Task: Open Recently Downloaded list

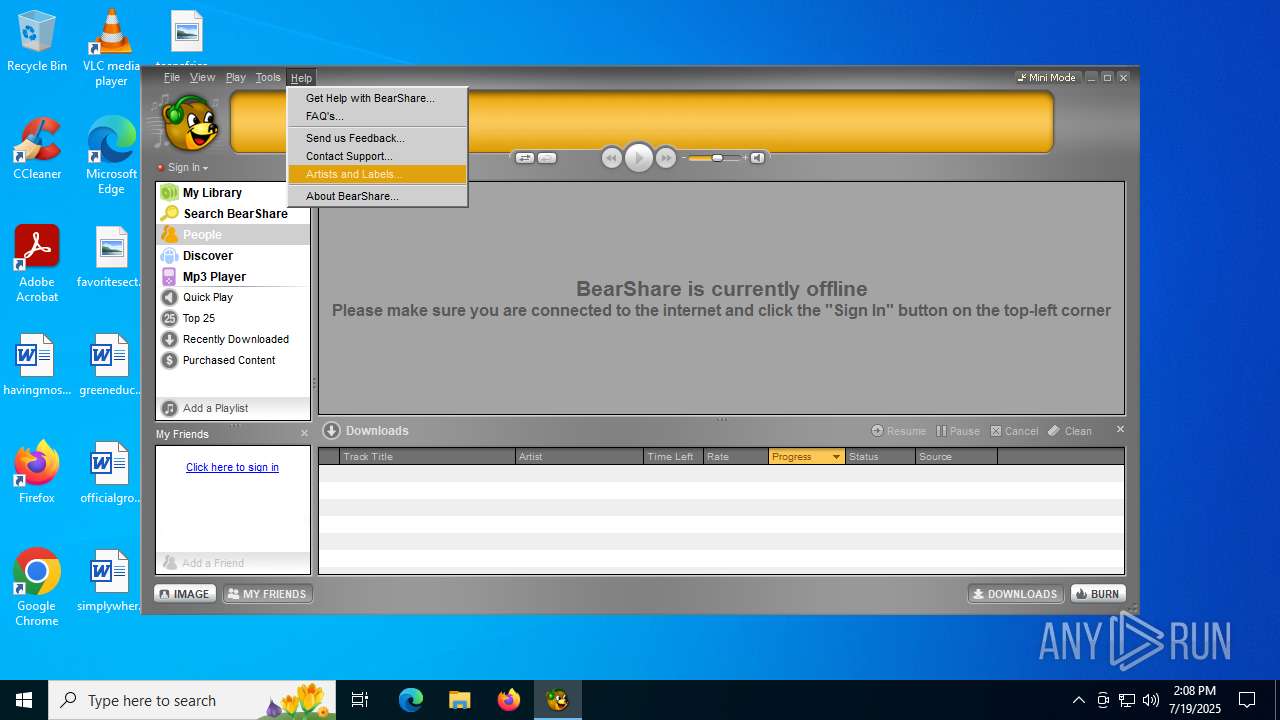Action: click(x=233, y=339)
